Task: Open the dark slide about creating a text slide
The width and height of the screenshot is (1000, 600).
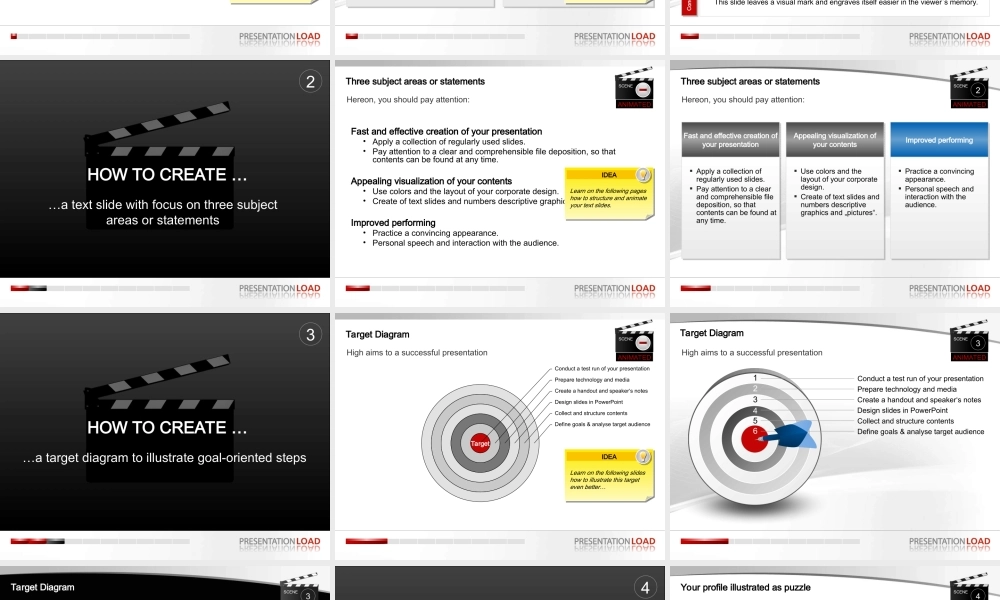Action: click(165, 168)
